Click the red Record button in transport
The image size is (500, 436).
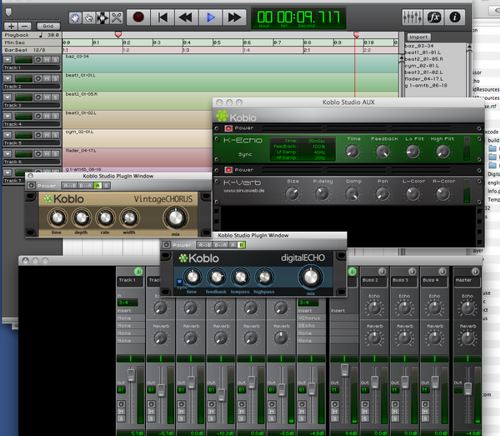click(138, 17)
